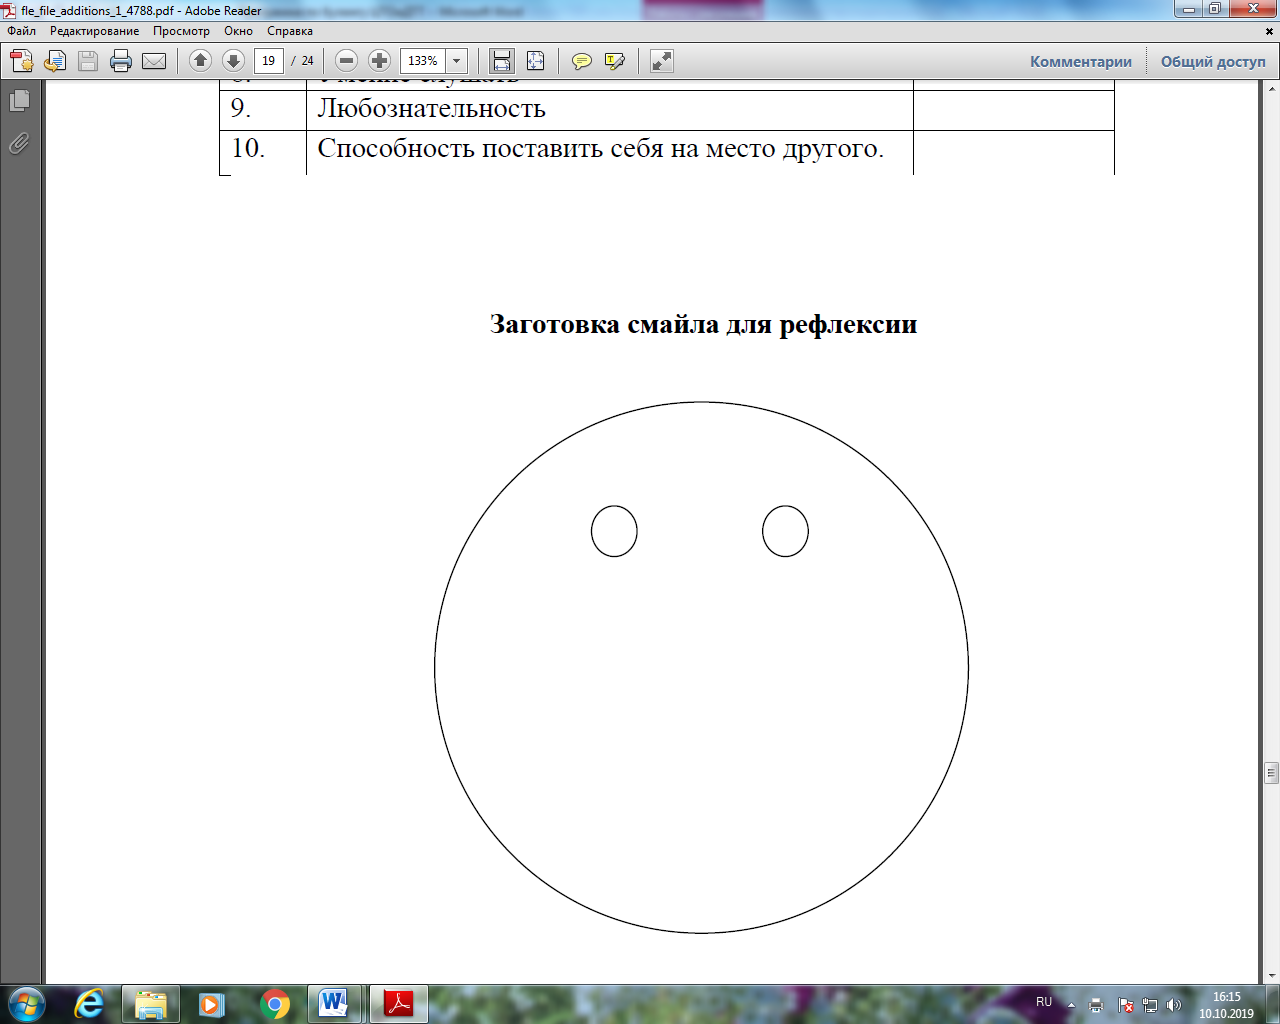Open the media player taskbar icon
The image size is (1280, 1024).
211,1004
